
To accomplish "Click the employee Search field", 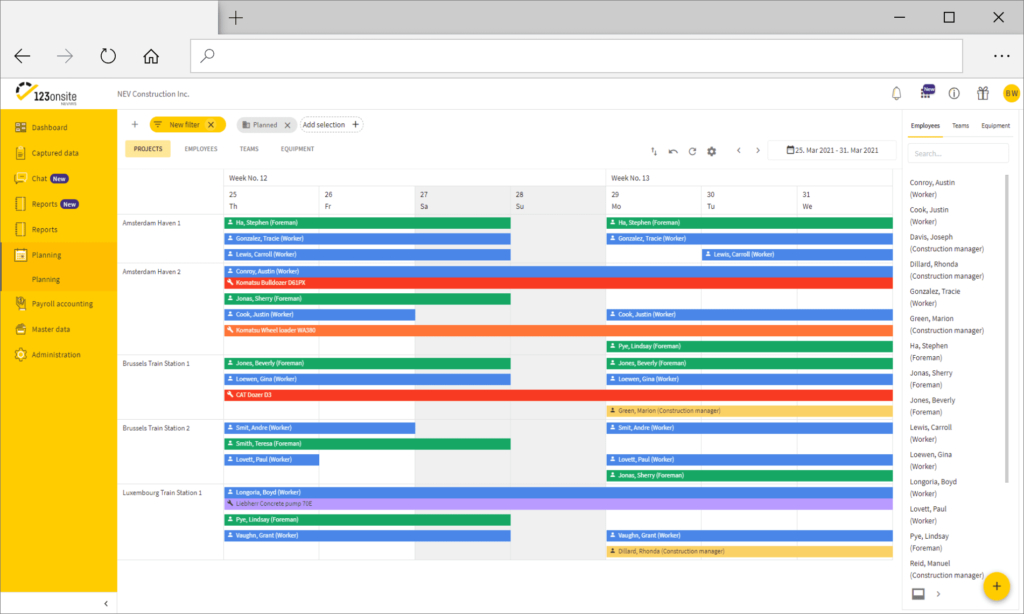I will click(958, 154).
